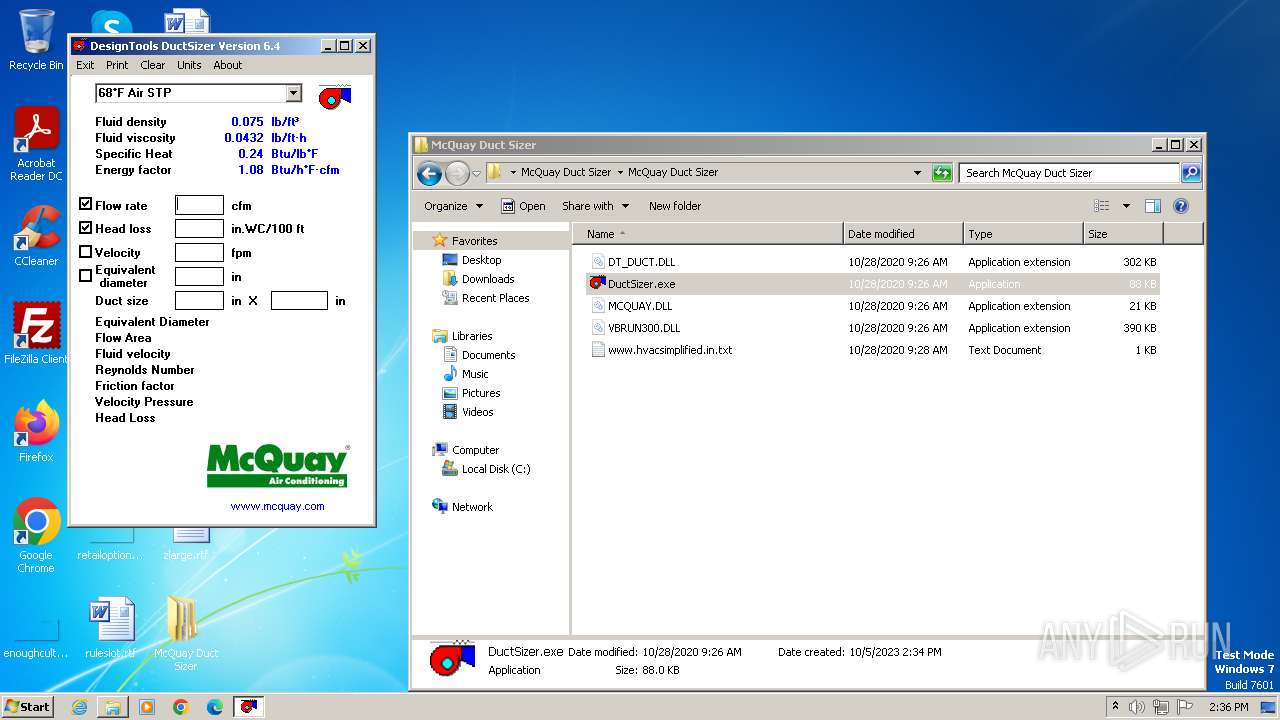The width and height of the screenshot is (1280, 720).
Task: Open the Clear menu in DuctSizer
Action: [153, 65]
